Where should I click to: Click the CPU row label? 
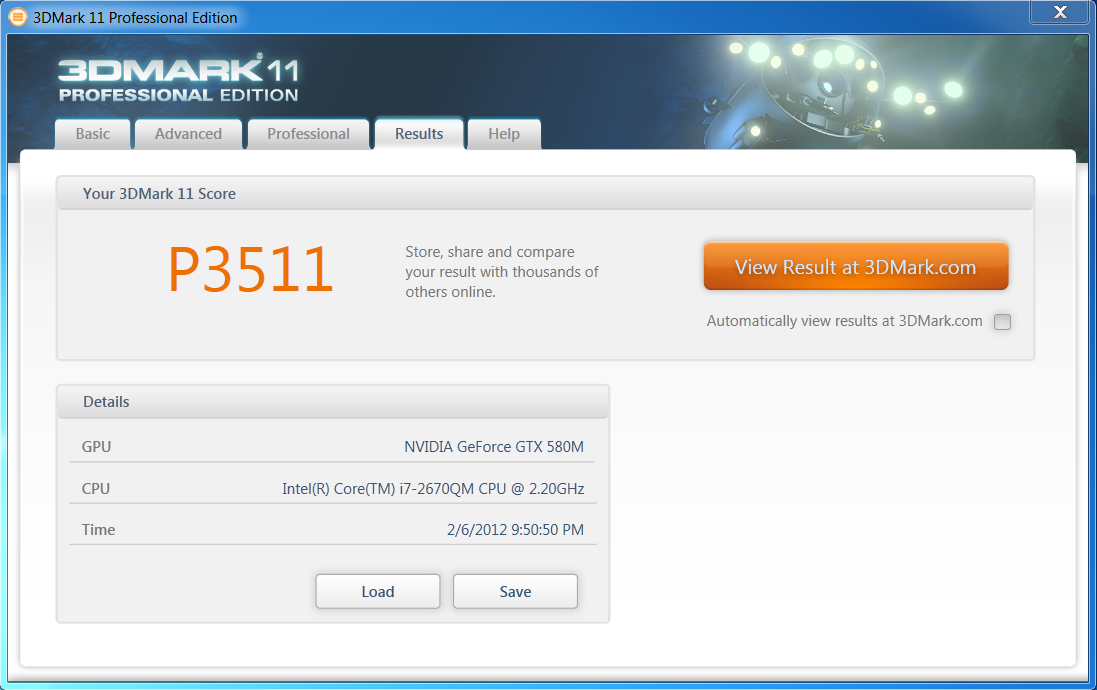(x=96, y=488)
